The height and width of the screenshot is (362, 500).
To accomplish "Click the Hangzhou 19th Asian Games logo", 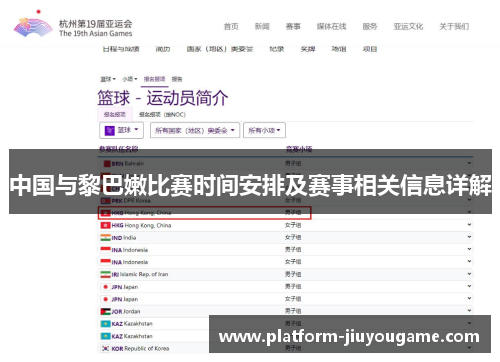I will [33, 23].
